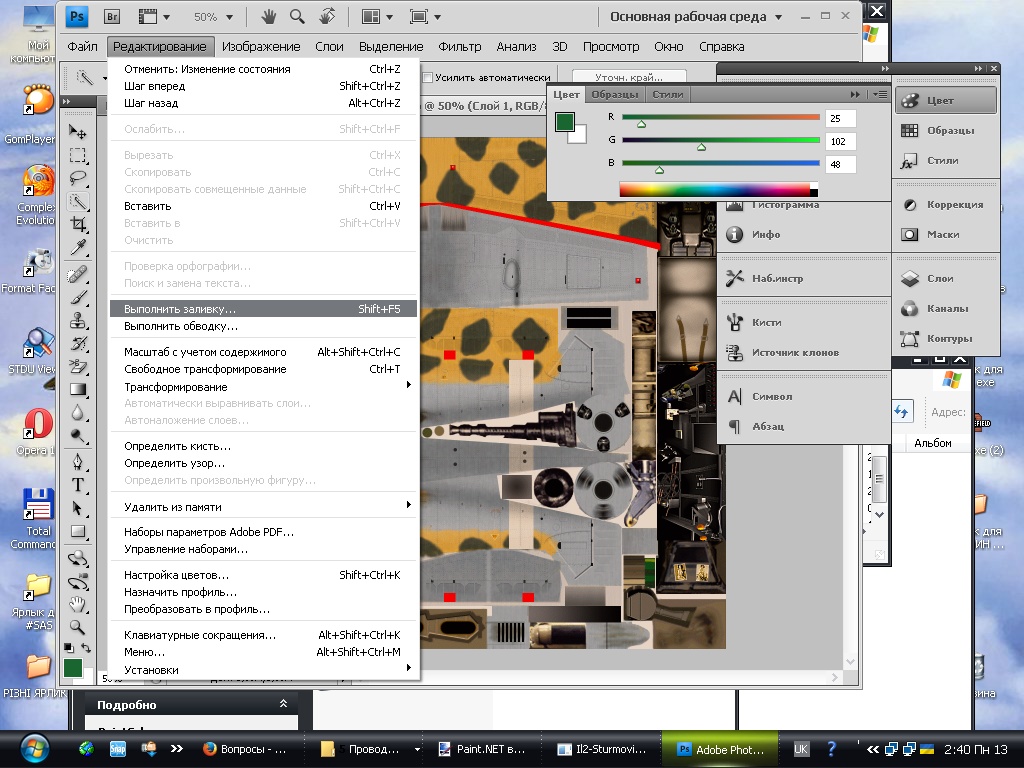Viewport: 1024px width, 768px height.
Task: Select the Type tool
Action: 78,484
